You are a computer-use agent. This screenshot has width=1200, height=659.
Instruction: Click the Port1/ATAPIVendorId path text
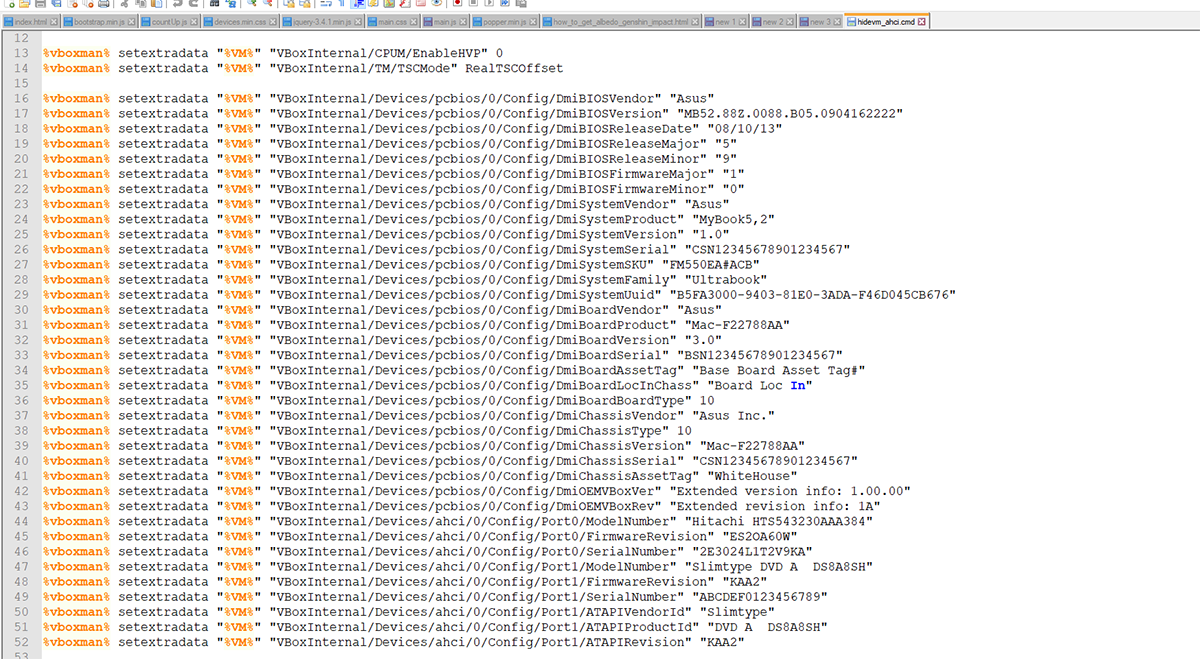click(x=484, y=611)
